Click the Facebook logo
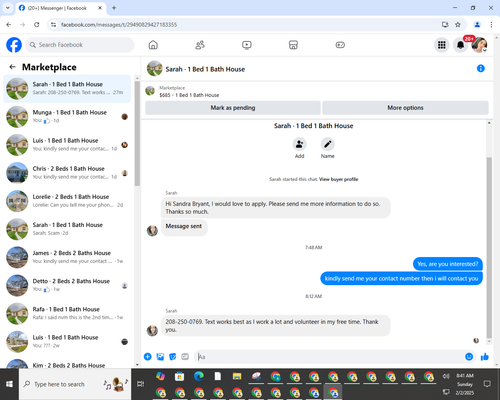 click(14, 45)
